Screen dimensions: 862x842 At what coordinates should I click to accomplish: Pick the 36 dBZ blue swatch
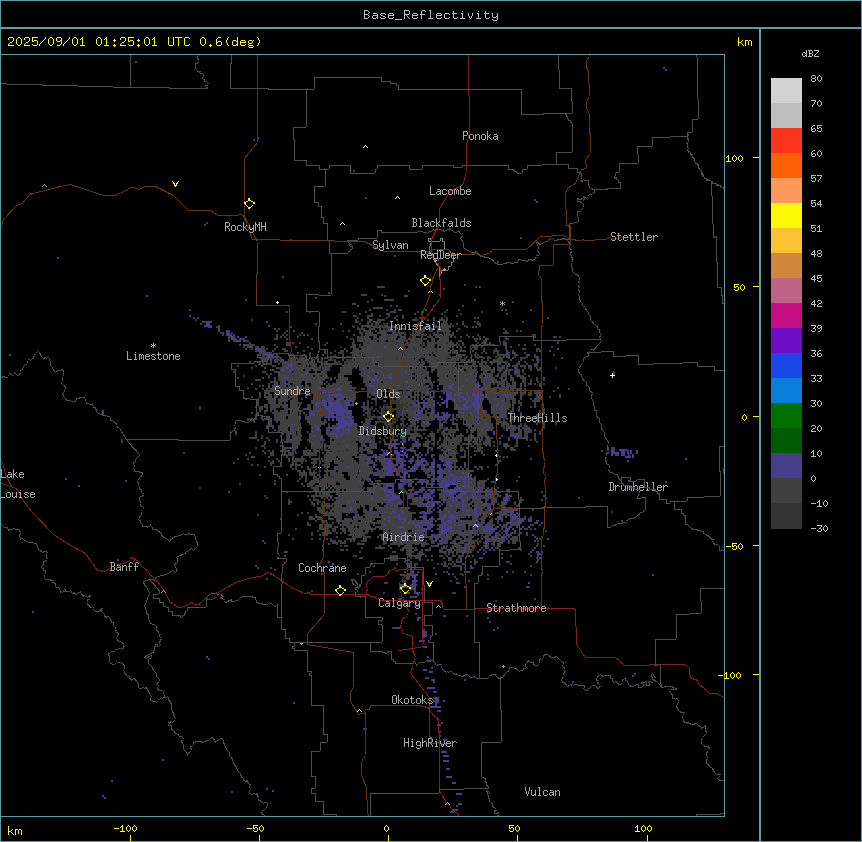[x=786, y=365]
